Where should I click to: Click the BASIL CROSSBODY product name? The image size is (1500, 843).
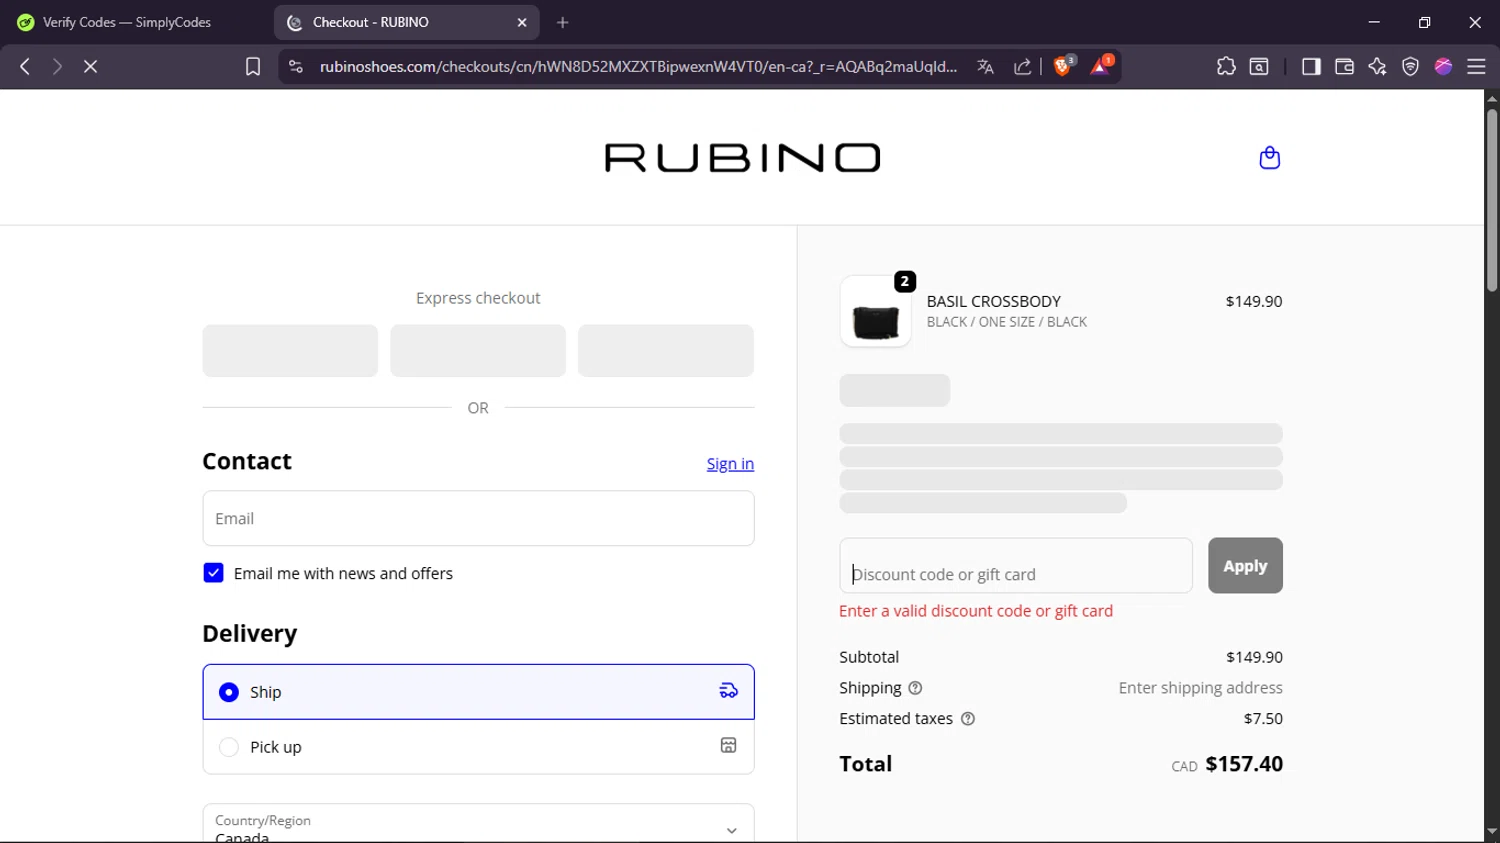point(993,301)
